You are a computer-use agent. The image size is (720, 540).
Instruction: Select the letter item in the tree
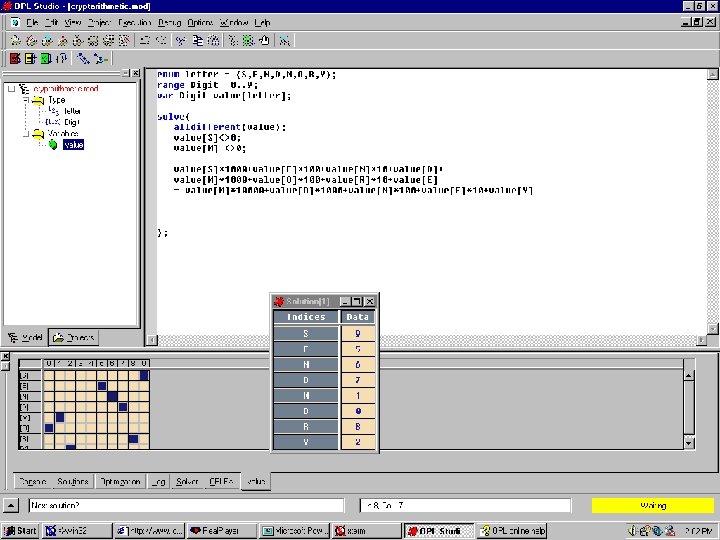coord(72,111)
